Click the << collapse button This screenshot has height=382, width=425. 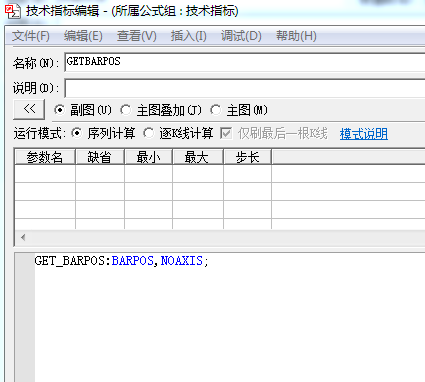tap(29, 109)
